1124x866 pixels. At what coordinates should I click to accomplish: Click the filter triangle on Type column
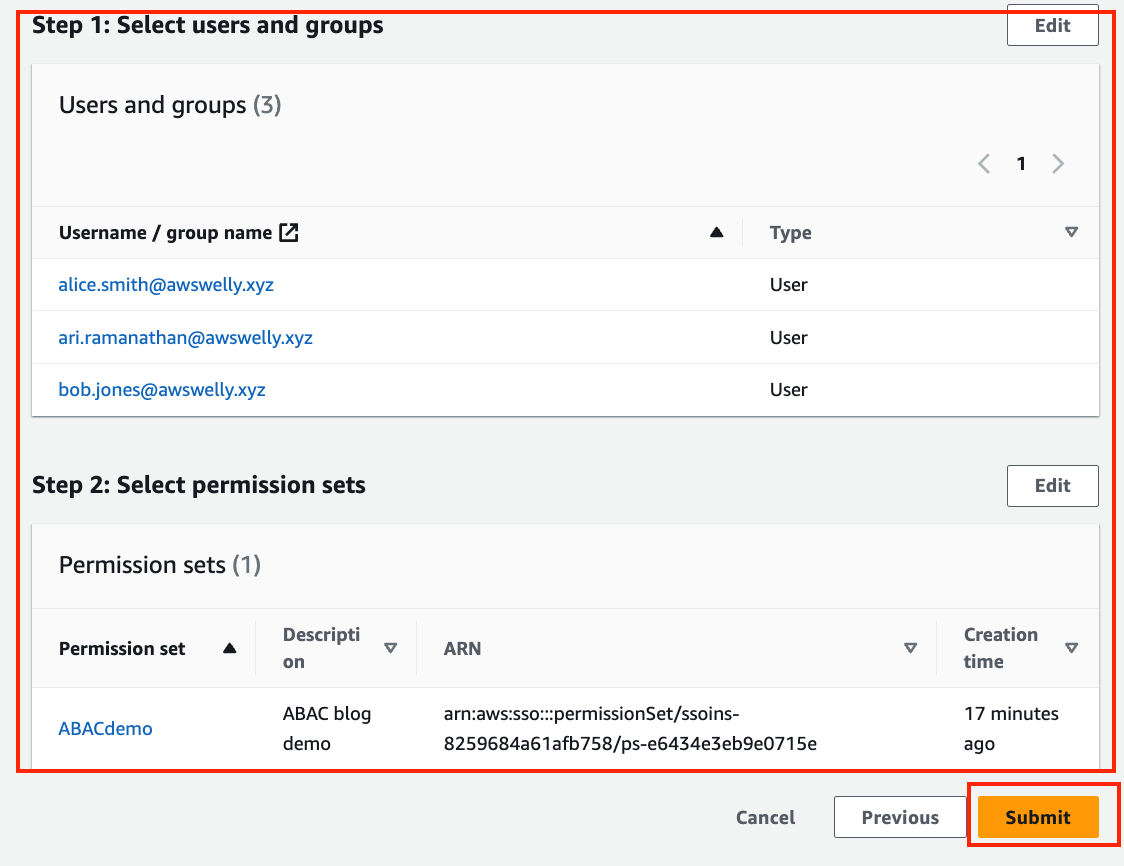coord(1072,232)
